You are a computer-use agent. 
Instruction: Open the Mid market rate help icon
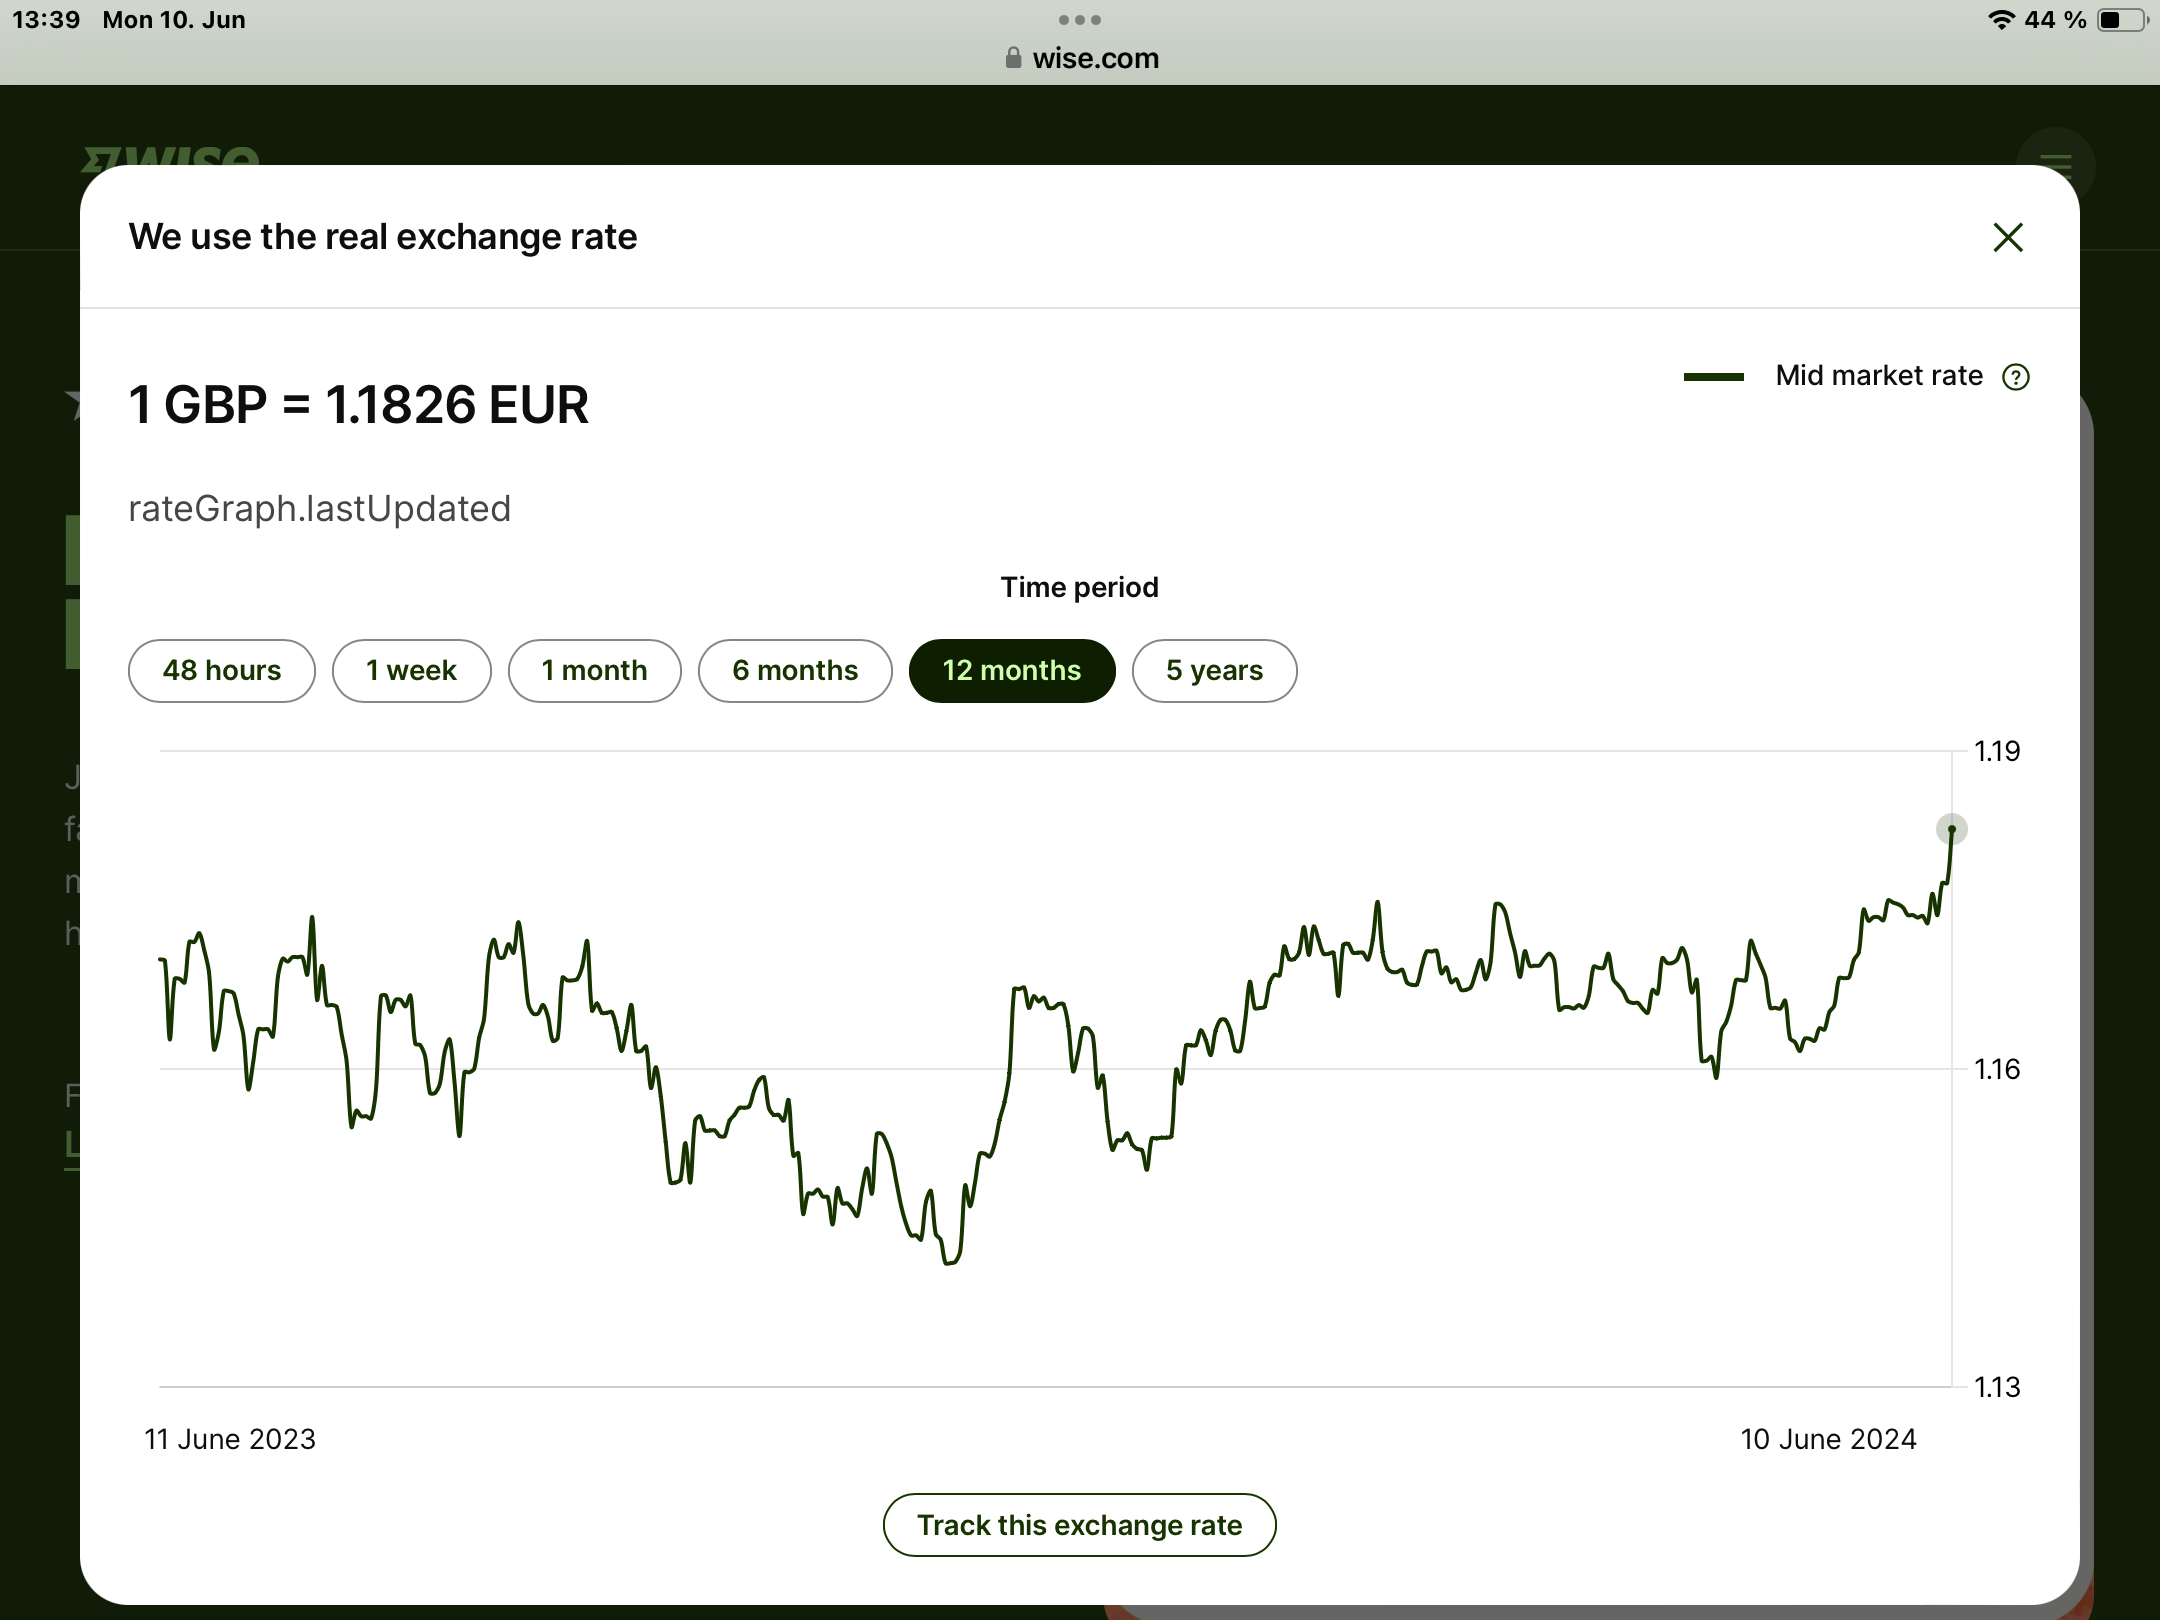click(x=2015, y=377)
